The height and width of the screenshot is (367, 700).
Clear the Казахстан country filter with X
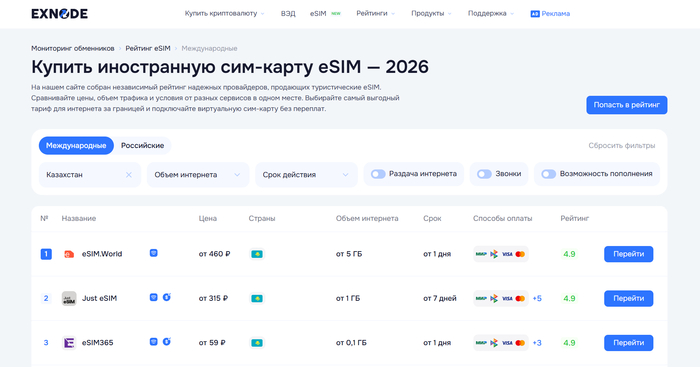[129, 175]
